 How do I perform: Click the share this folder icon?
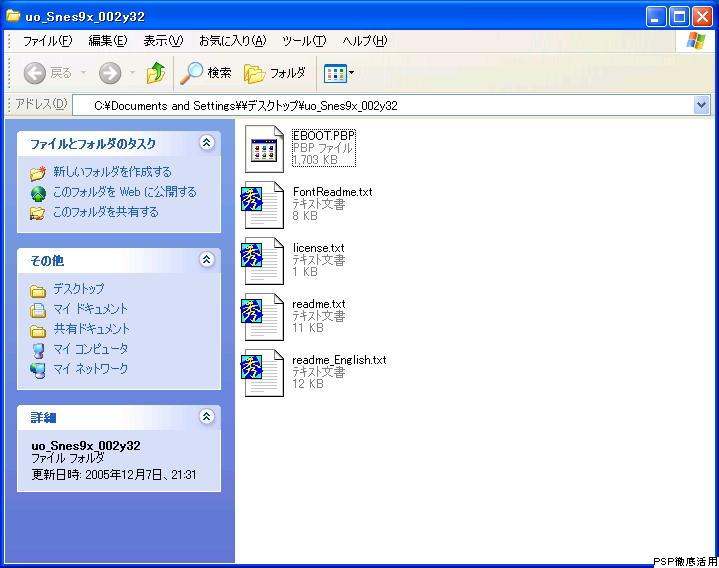(38, 213)
